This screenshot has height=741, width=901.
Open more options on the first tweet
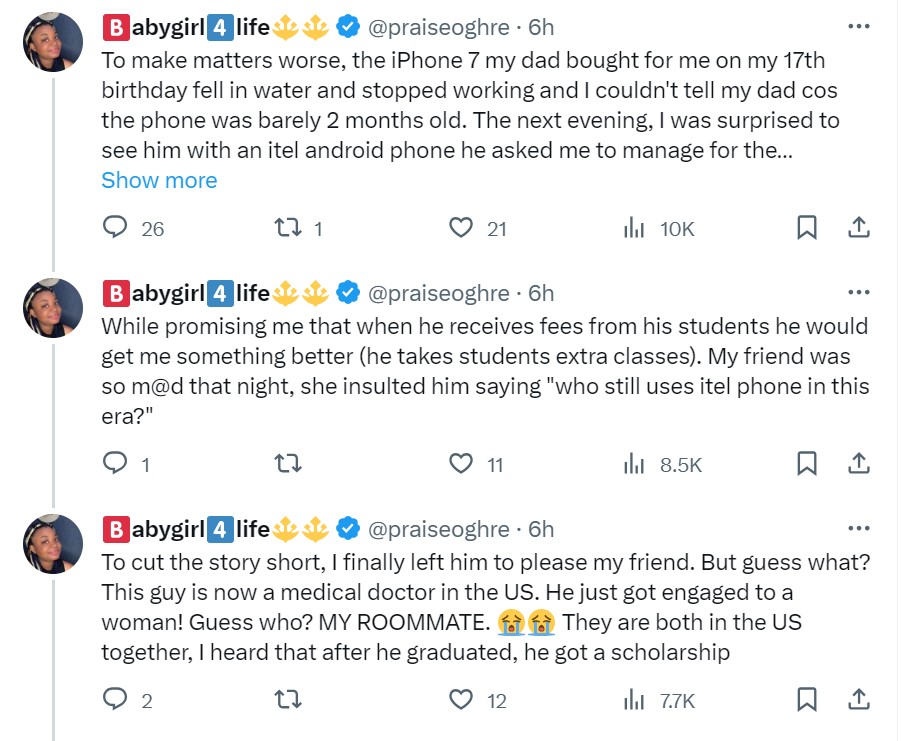coord(858,25)
